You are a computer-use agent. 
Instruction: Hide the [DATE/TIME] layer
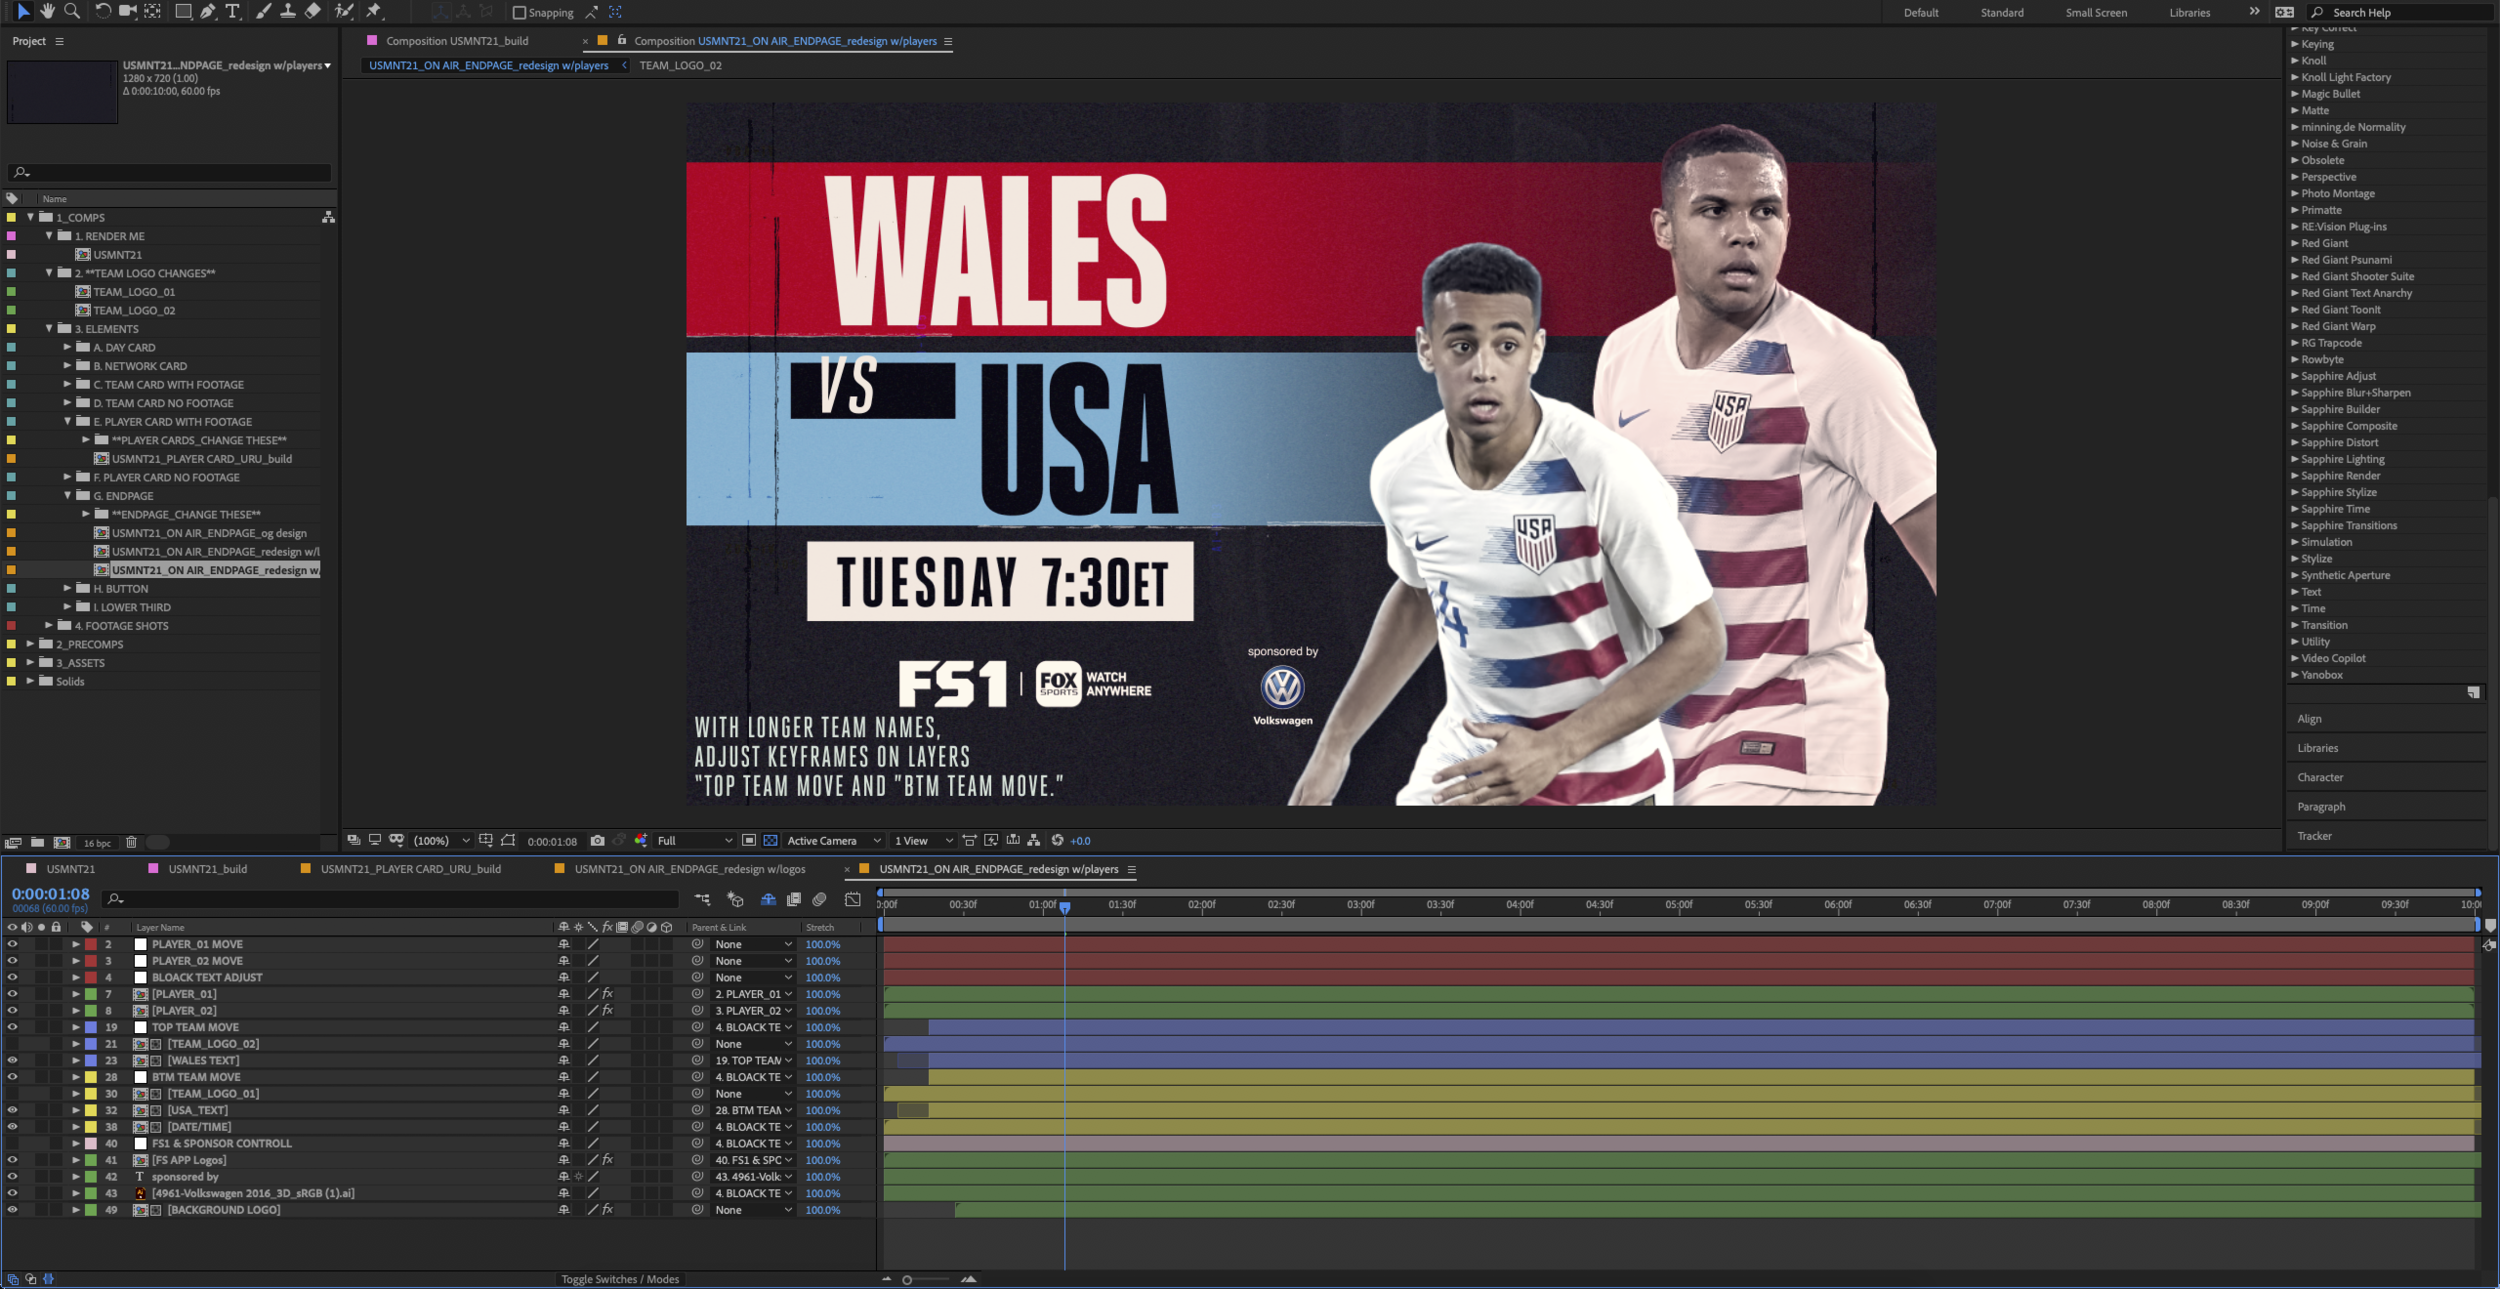12,1127
